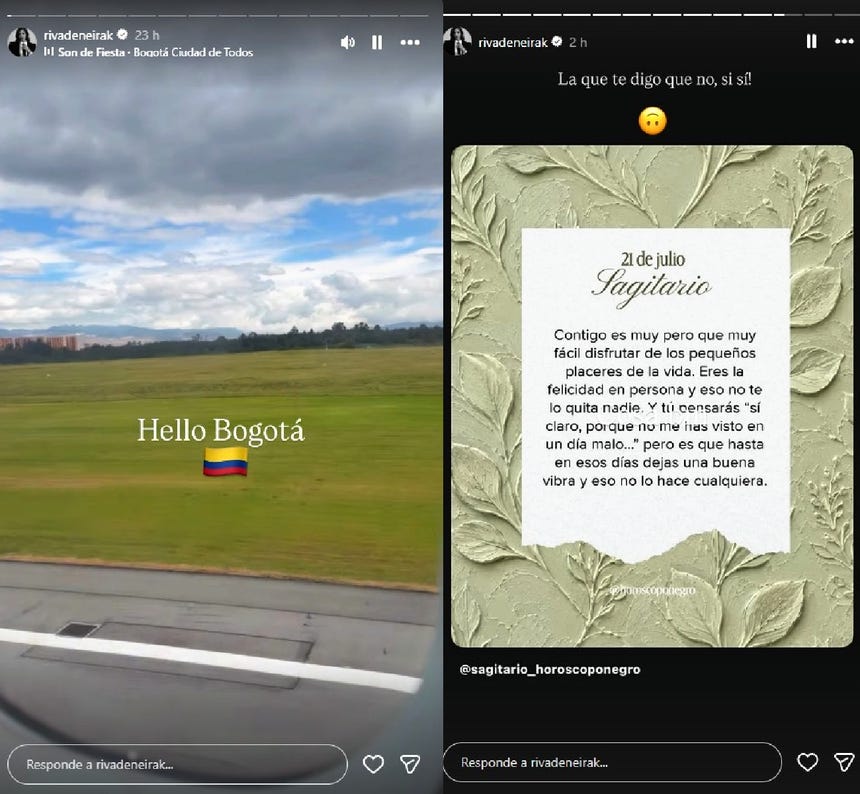This screenshot has width=860, height=794.
Task: Pause the right Sagitario story
Action: pos(811,41)
